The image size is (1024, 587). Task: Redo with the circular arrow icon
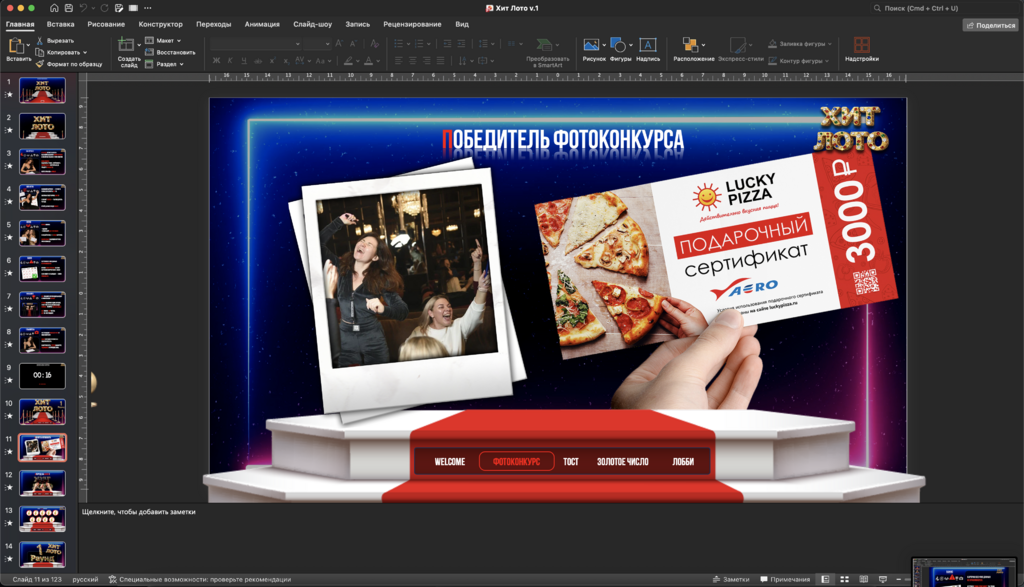[104, 8]
